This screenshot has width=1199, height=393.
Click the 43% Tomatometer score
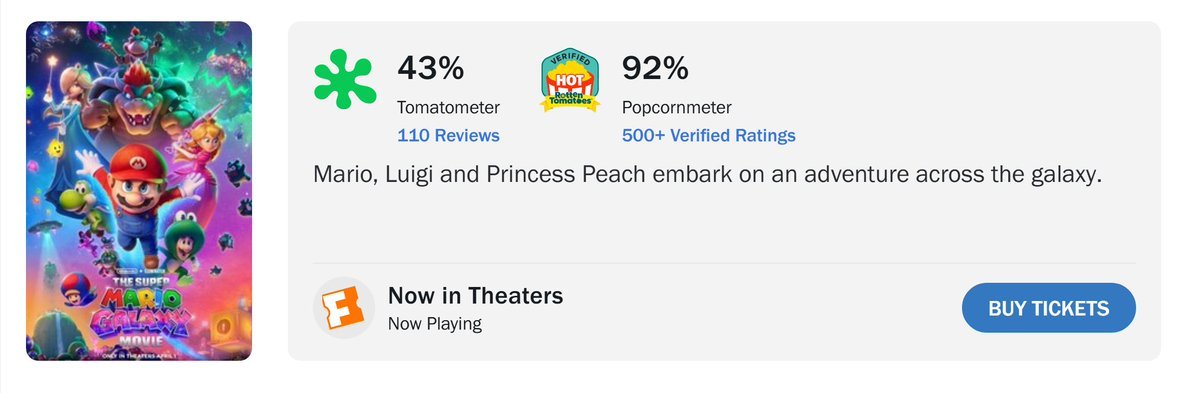[x=431, y=68]
